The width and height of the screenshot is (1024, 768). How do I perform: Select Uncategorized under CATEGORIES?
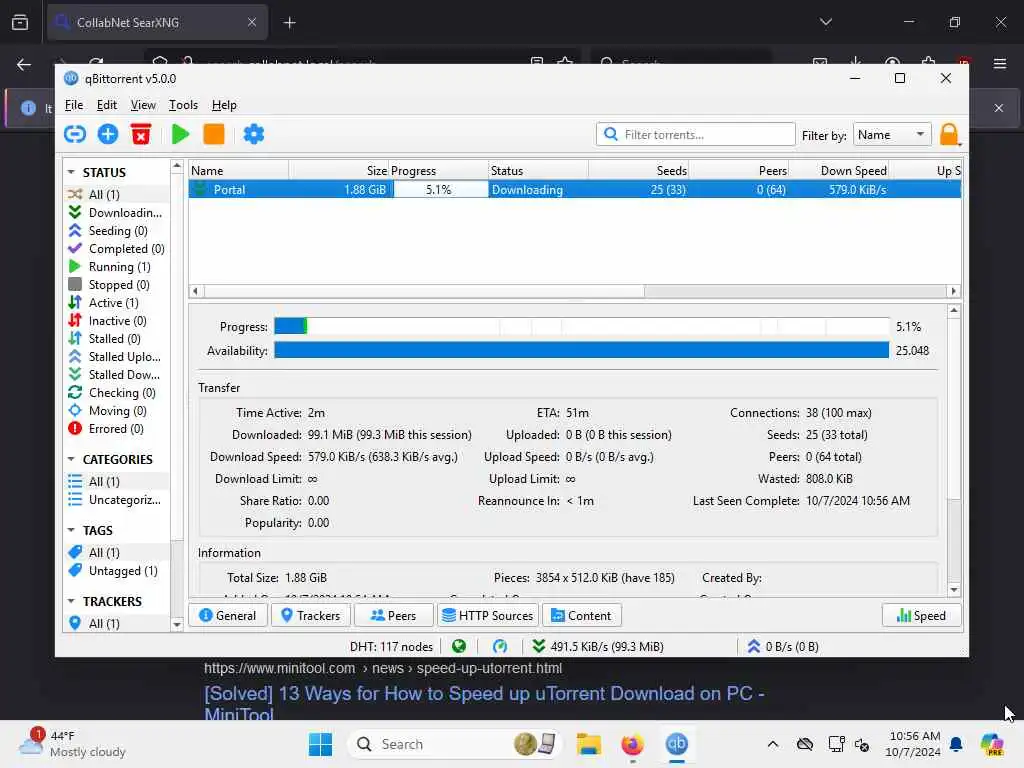[x=115, y=500]
